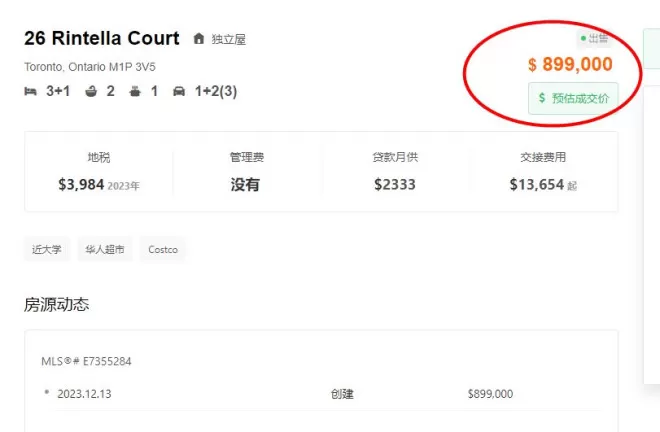Select the 华人超市 tag

point(105,249)
